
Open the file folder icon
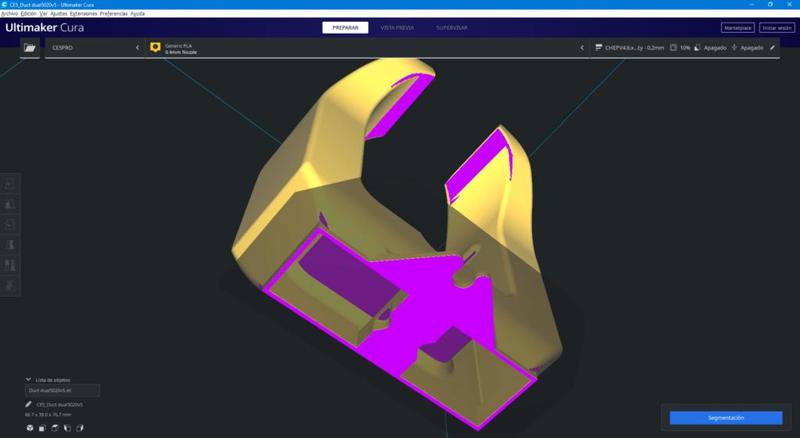point(30,47)
